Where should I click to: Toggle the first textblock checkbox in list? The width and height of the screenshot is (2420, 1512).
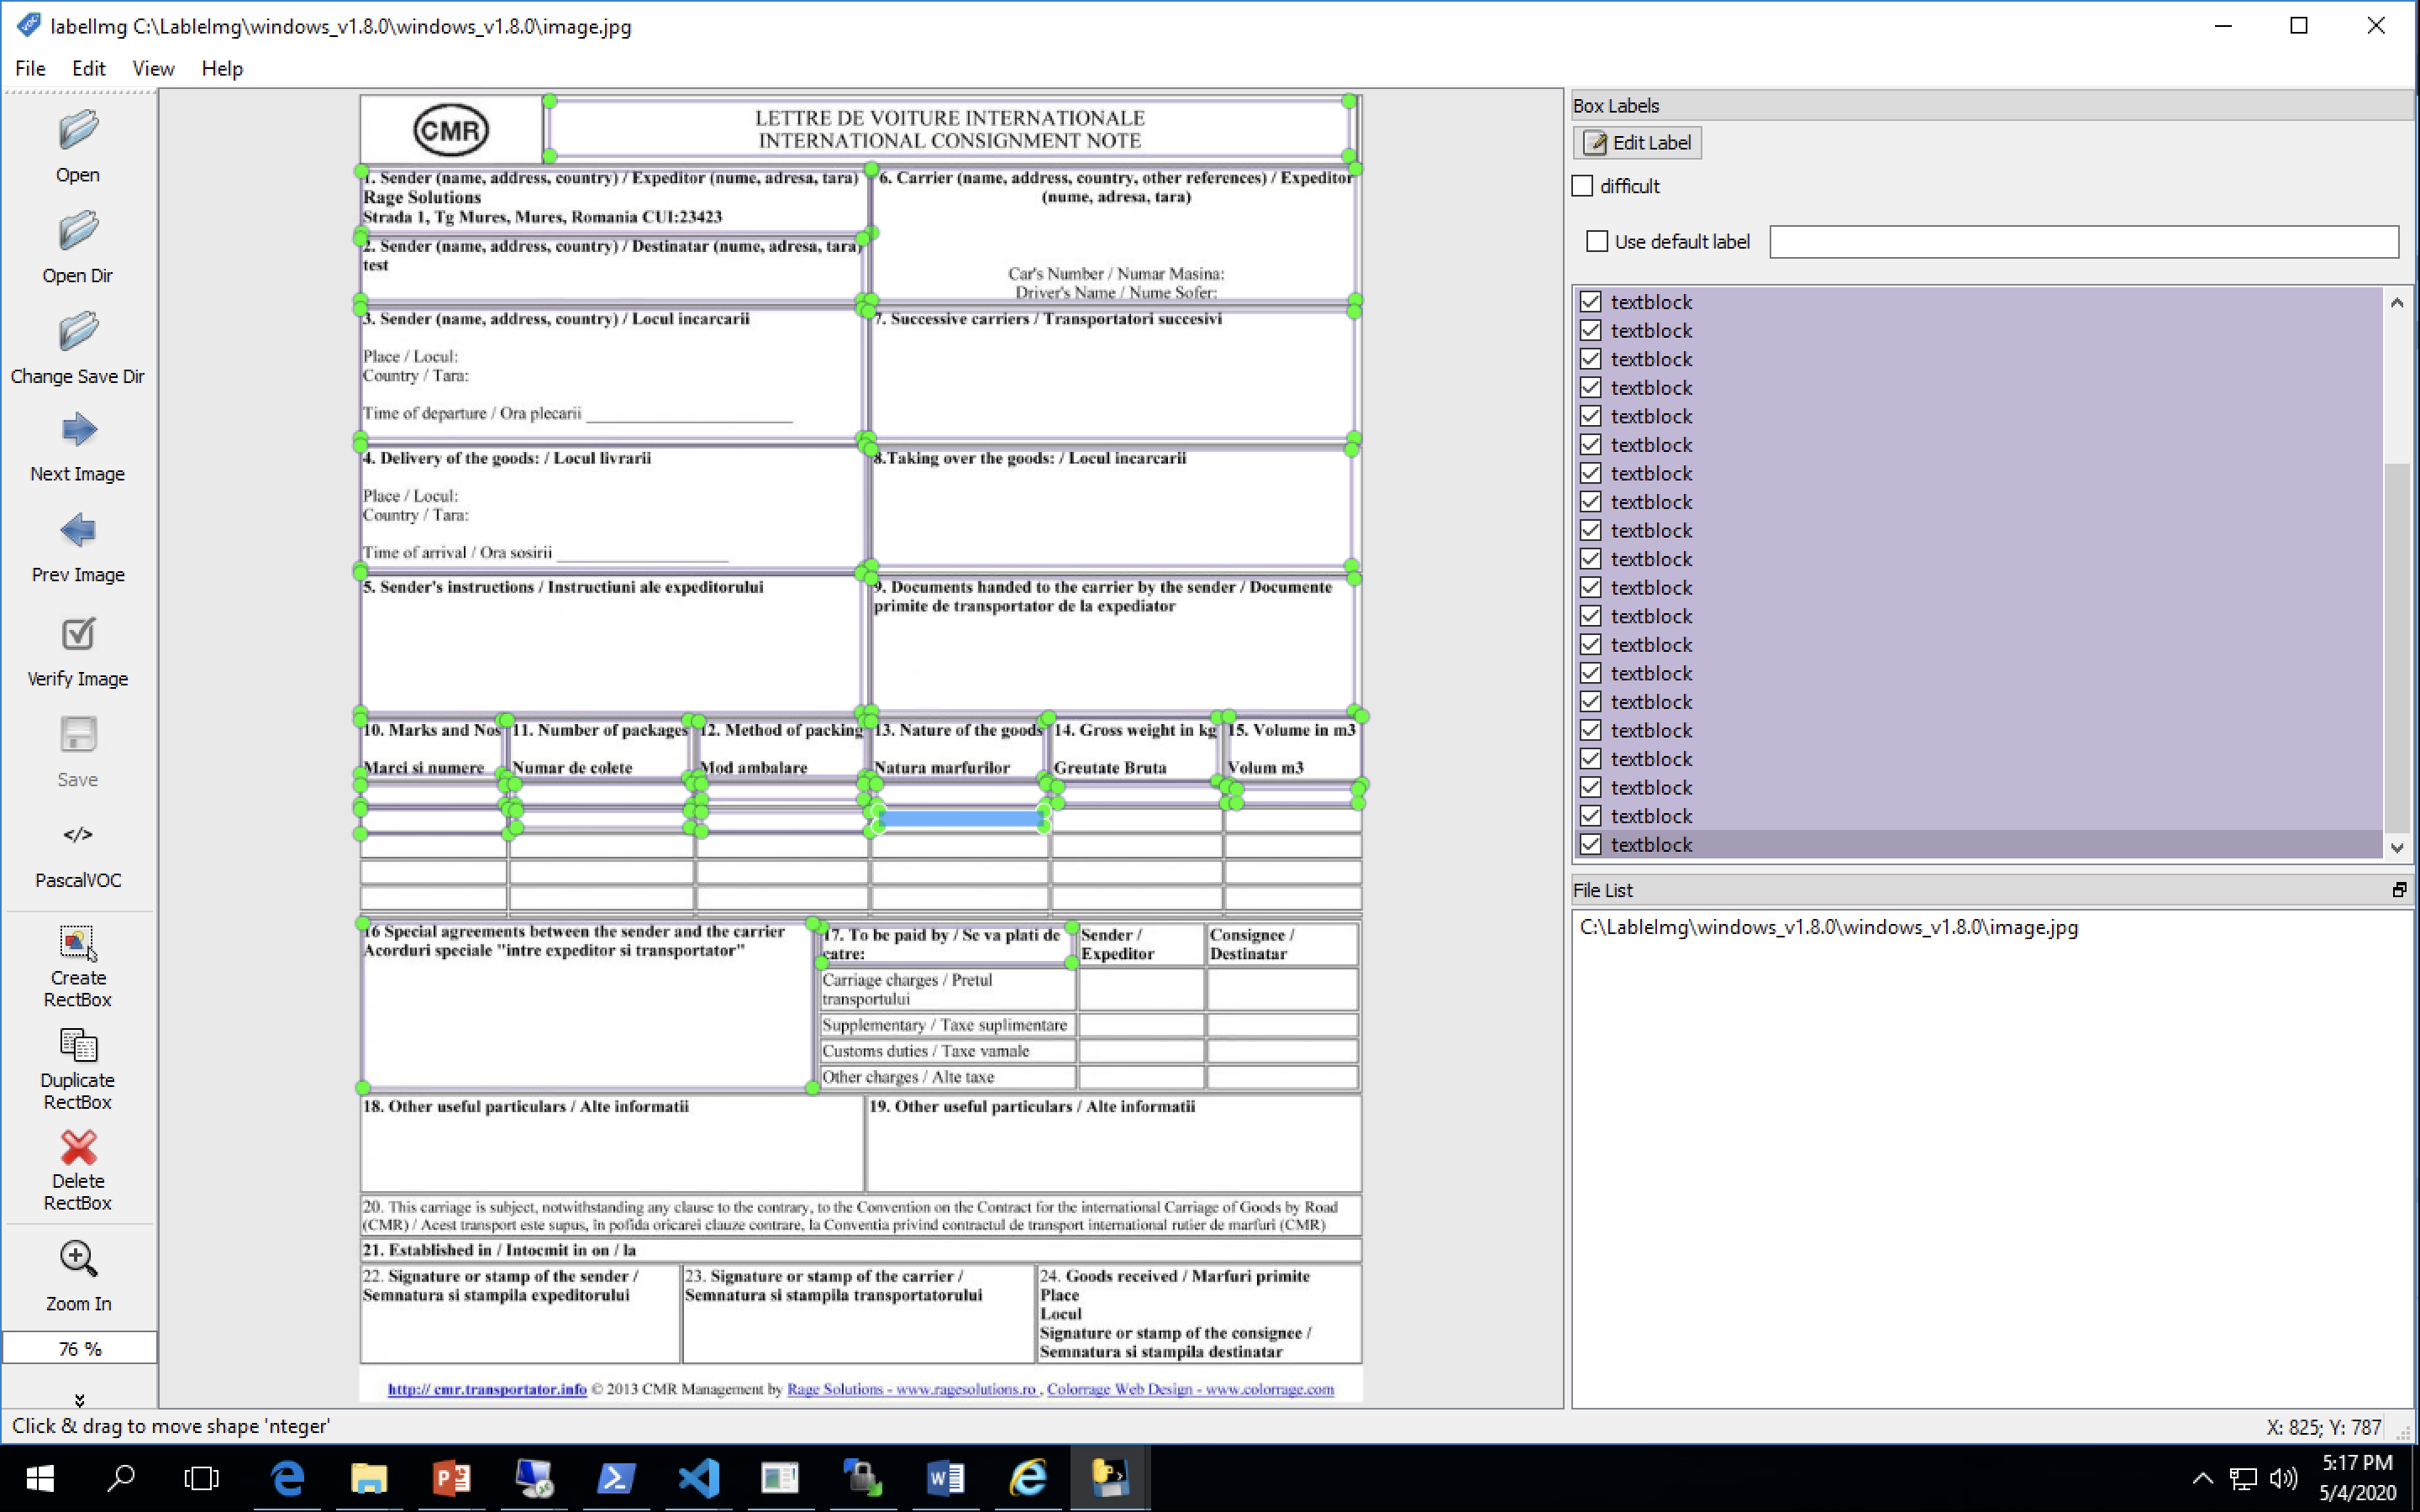click(1589, 302)
